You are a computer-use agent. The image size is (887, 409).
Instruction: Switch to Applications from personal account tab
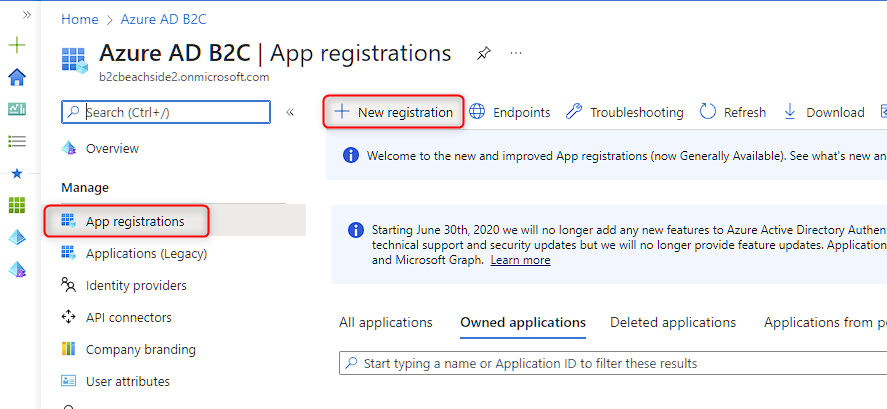(x=825, y=322)
